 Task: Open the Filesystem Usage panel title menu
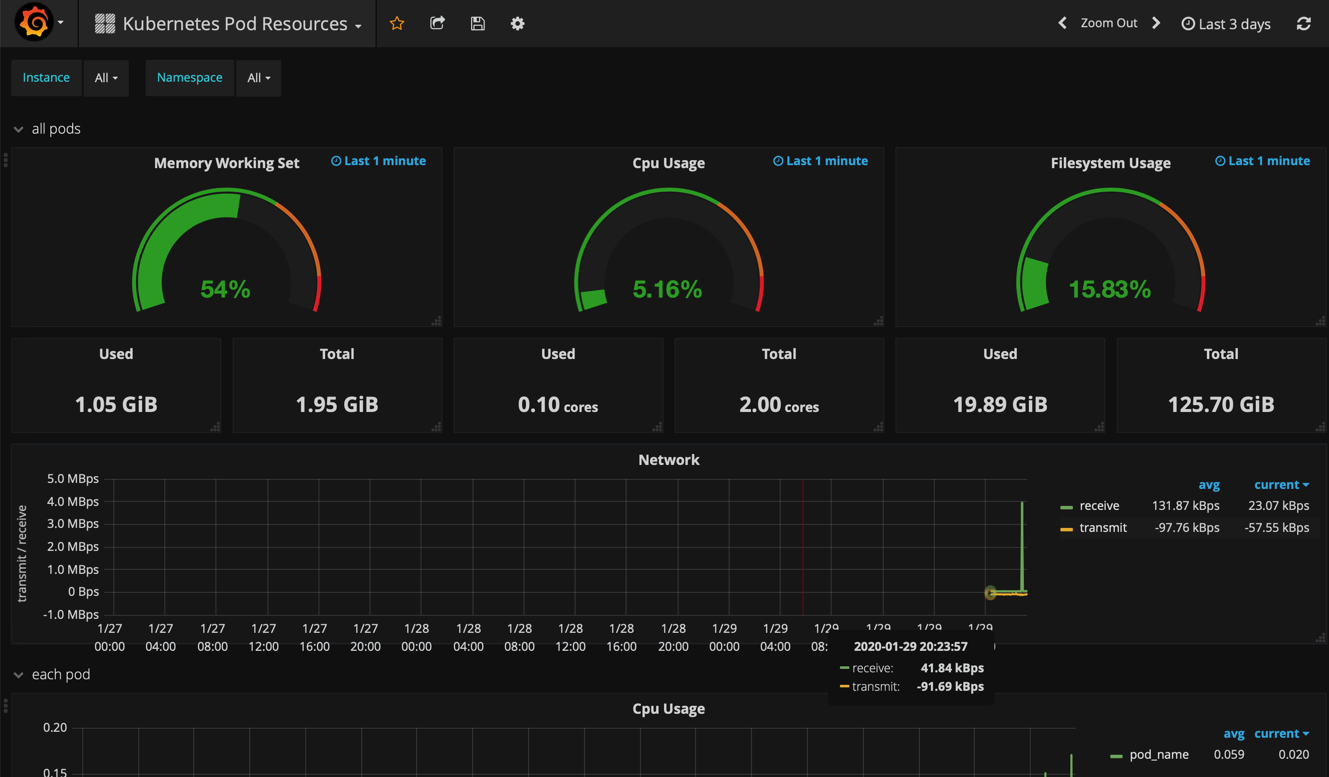[1111, 163]
